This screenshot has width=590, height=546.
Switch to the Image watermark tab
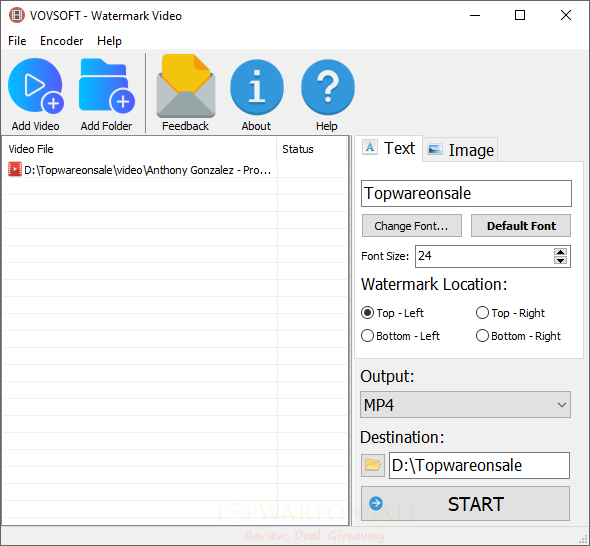tap(460, 150)
